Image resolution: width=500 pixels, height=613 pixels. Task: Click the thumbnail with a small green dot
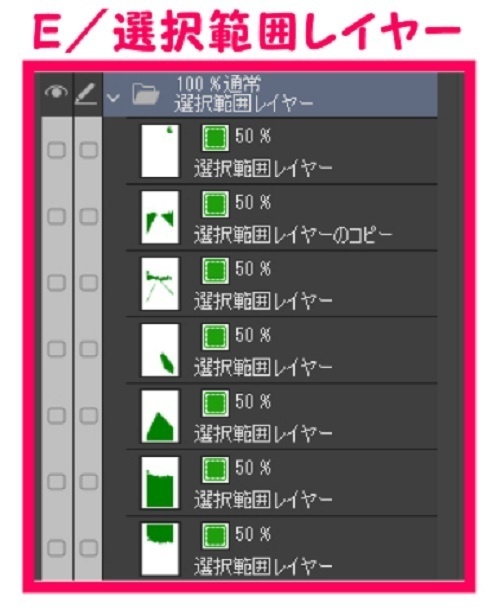(160, 151)
